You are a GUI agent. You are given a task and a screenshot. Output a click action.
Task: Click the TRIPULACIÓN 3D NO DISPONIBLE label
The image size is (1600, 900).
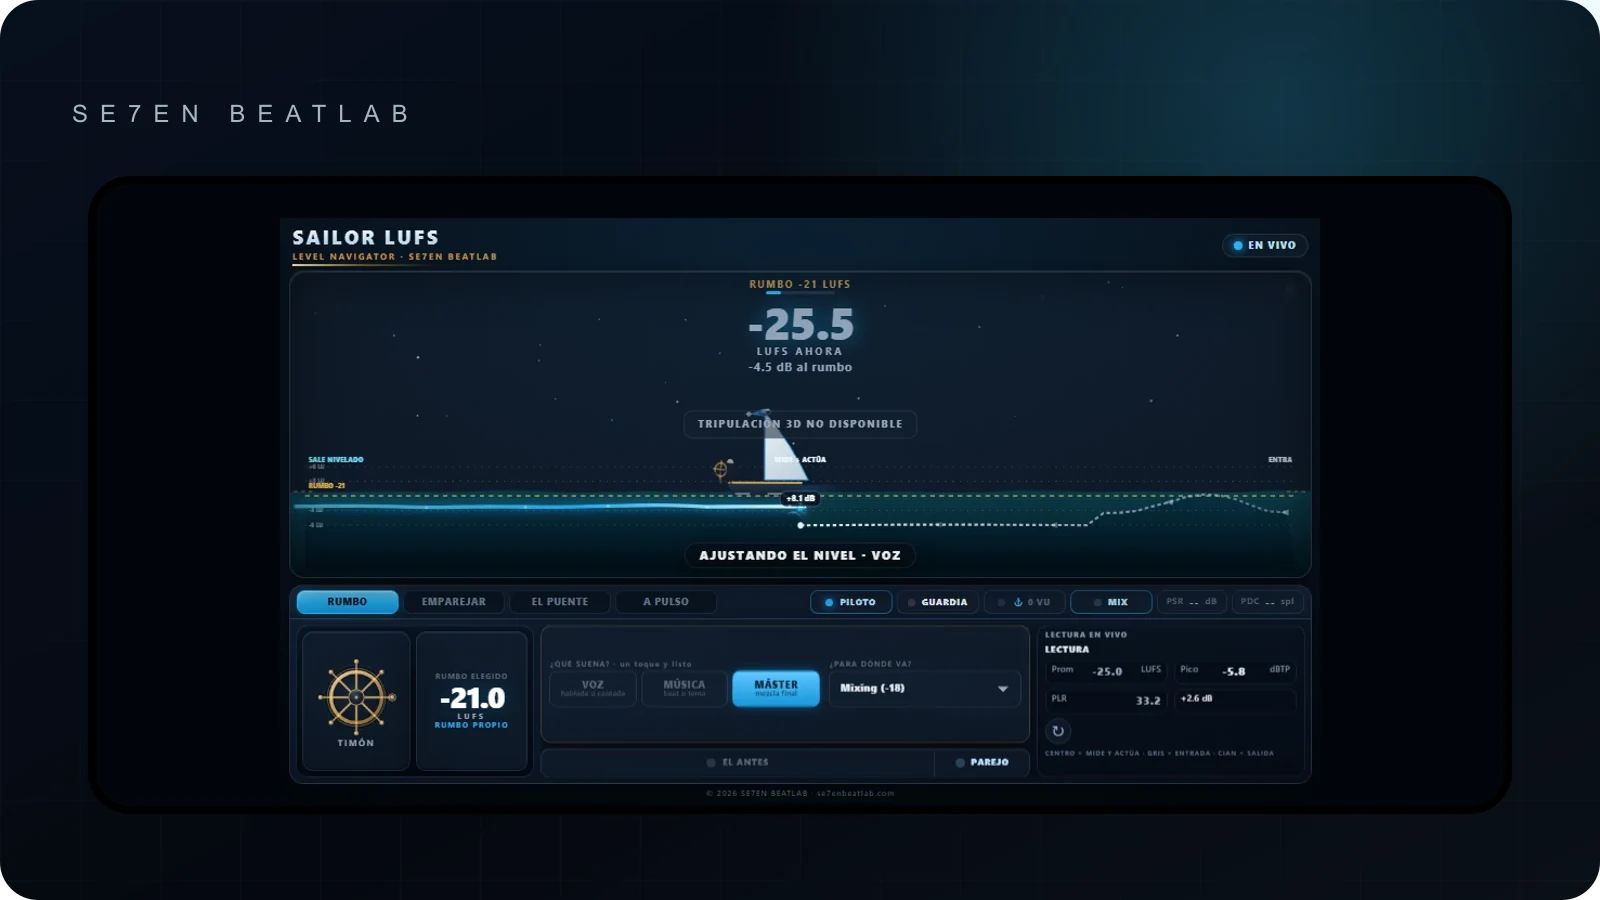tap(800, 424)
